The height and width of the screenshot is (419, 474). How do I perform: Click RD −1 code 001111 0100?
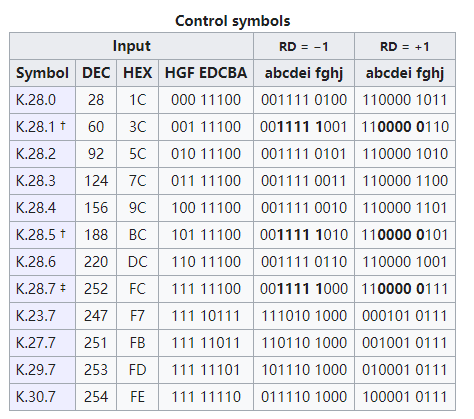(x=304, y=100)
